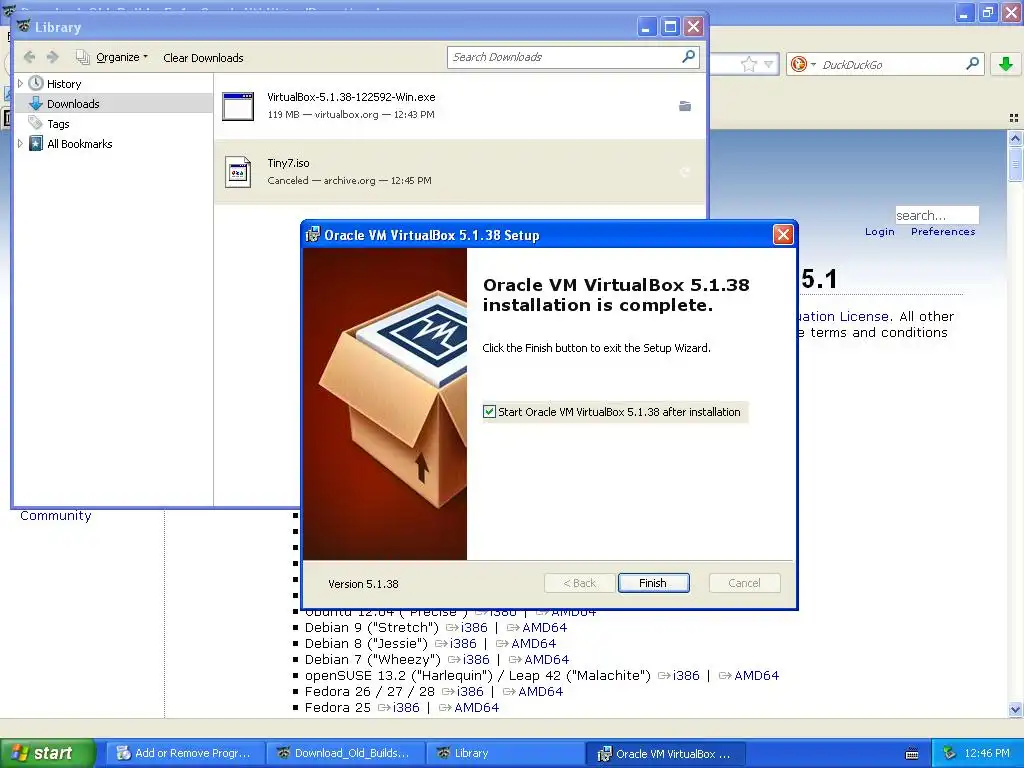Maximize the Library window
This screenshot has height=768, width=1024.
click(670, 27)
